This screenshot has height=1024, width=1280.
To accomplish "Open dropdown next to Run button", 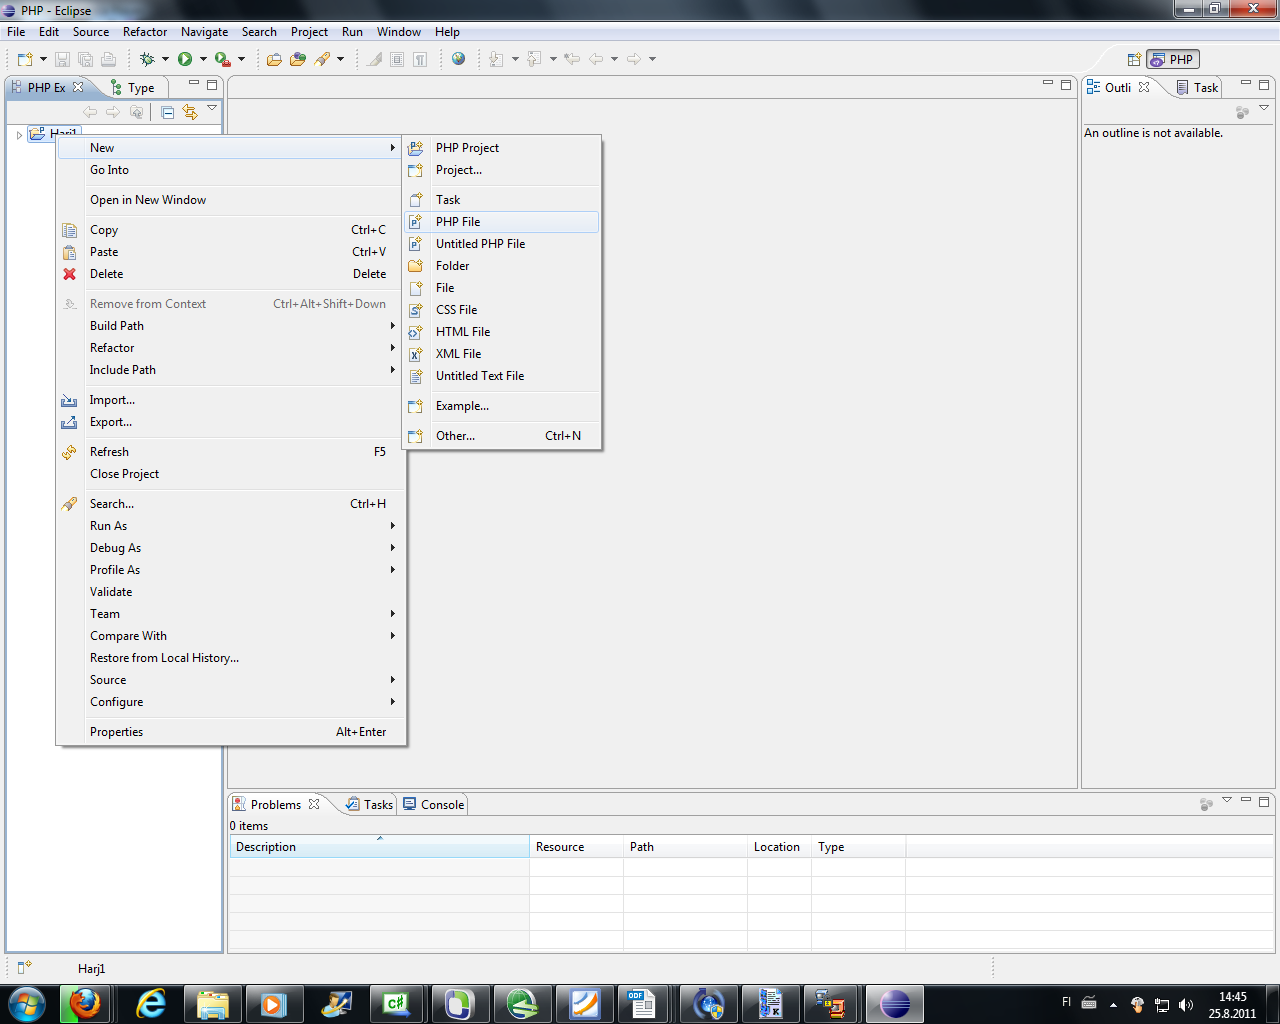I will 203,59.
